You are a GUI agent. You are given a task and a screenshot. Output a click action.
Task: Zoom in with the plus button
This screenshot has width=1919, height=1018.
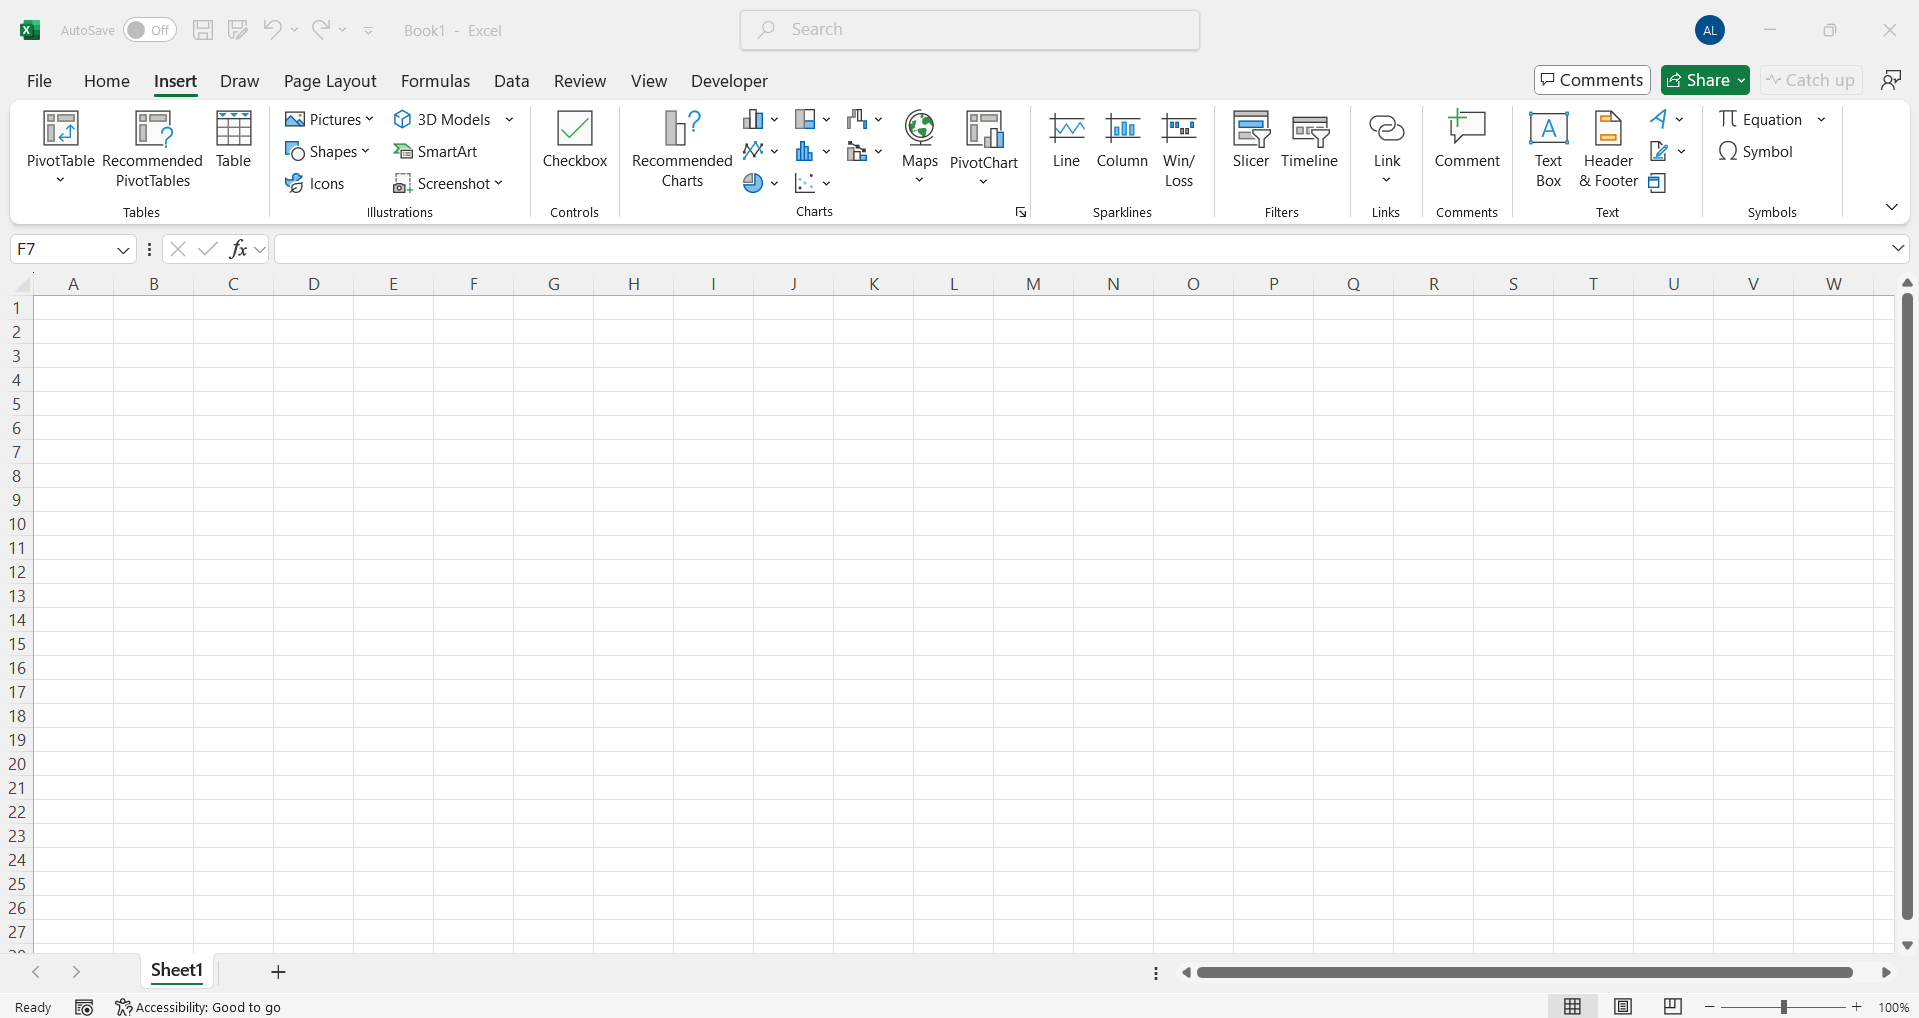coord(1857,1007)
